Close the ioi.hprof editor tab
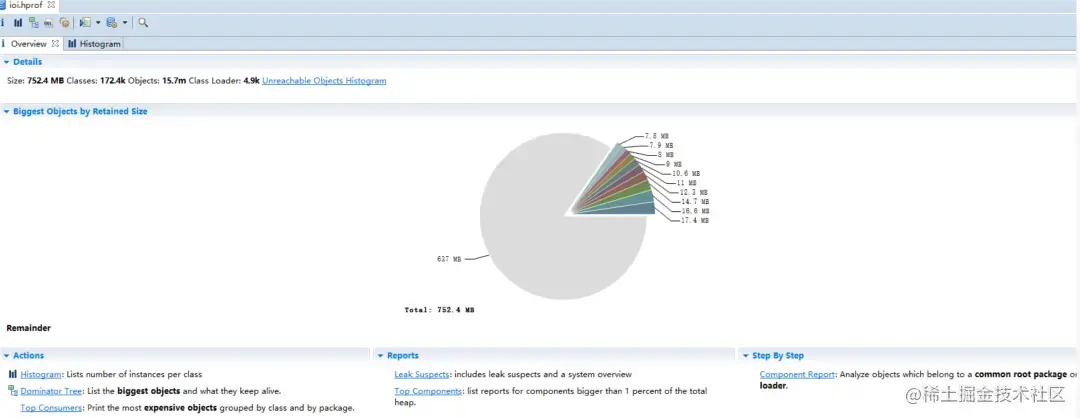The width and height of the screenshot is (1080, 419). [51, 5]
